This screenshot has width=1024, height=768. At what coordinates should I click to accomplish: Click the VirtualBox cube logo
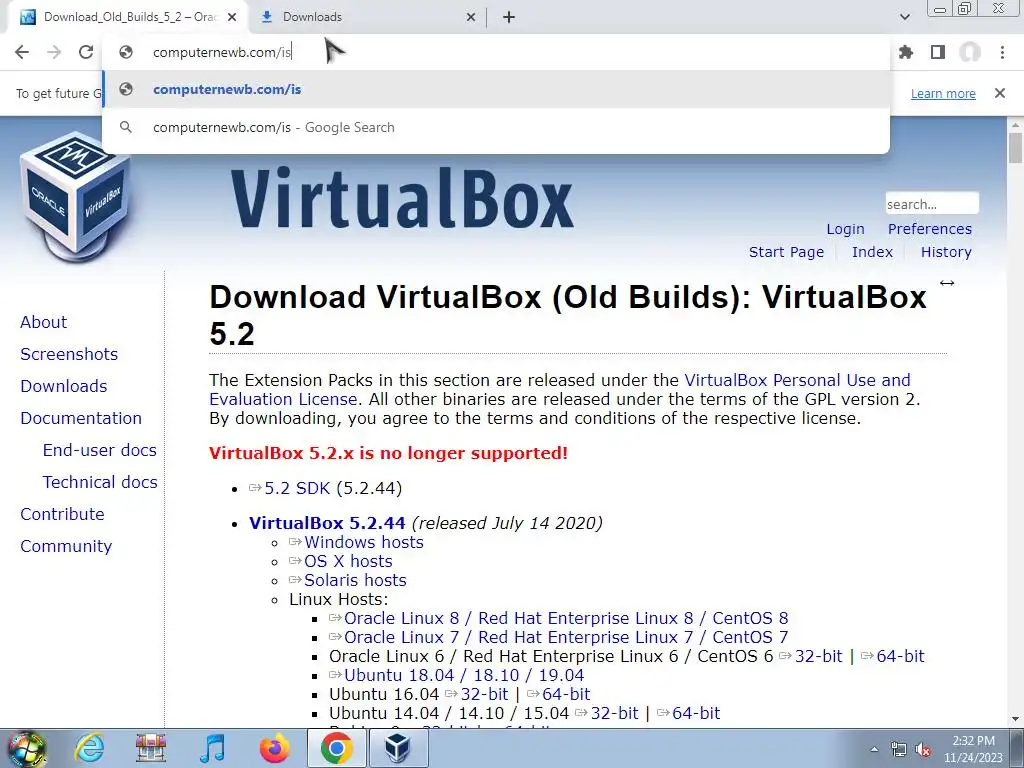pyautogui.click(x=74, y=196)
